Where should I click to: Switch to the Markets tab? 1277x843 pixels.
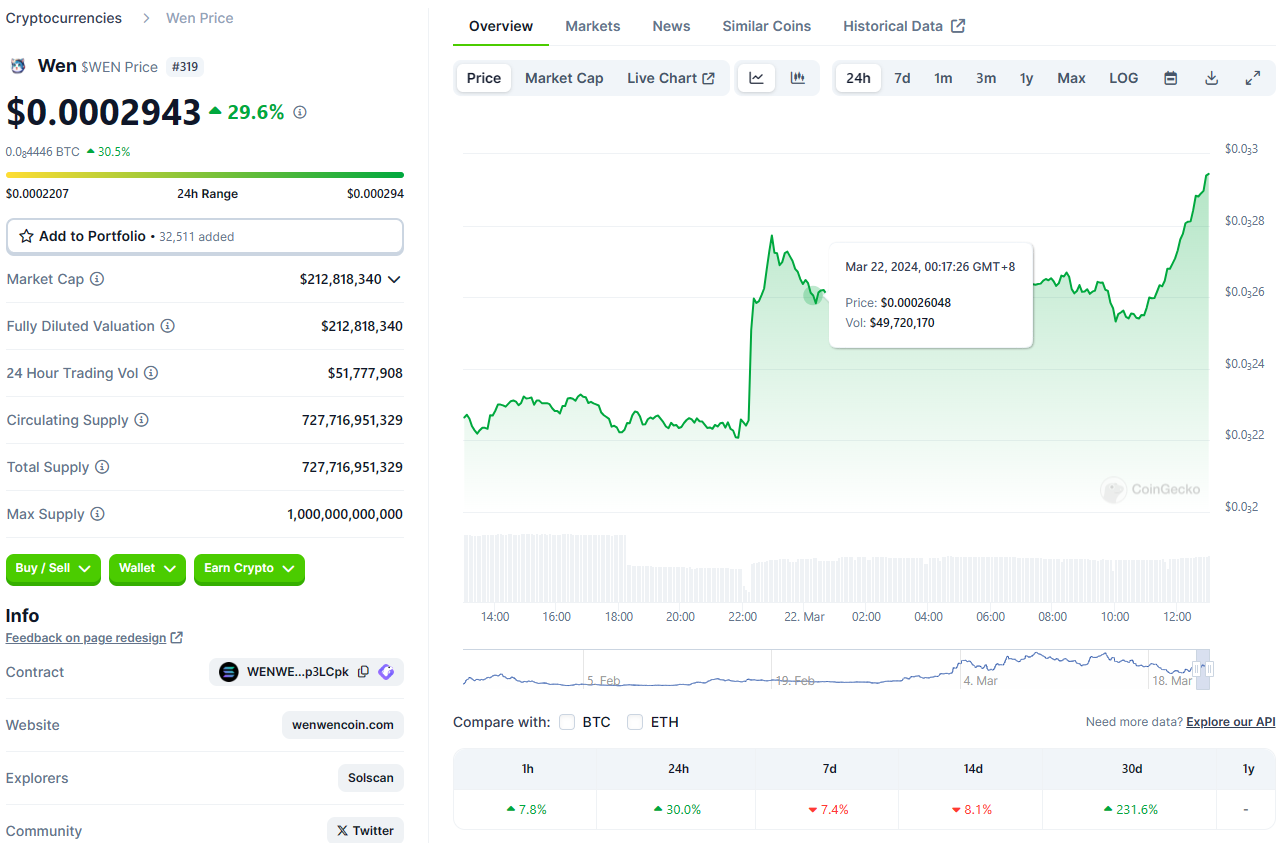click(x=592, y=26)
